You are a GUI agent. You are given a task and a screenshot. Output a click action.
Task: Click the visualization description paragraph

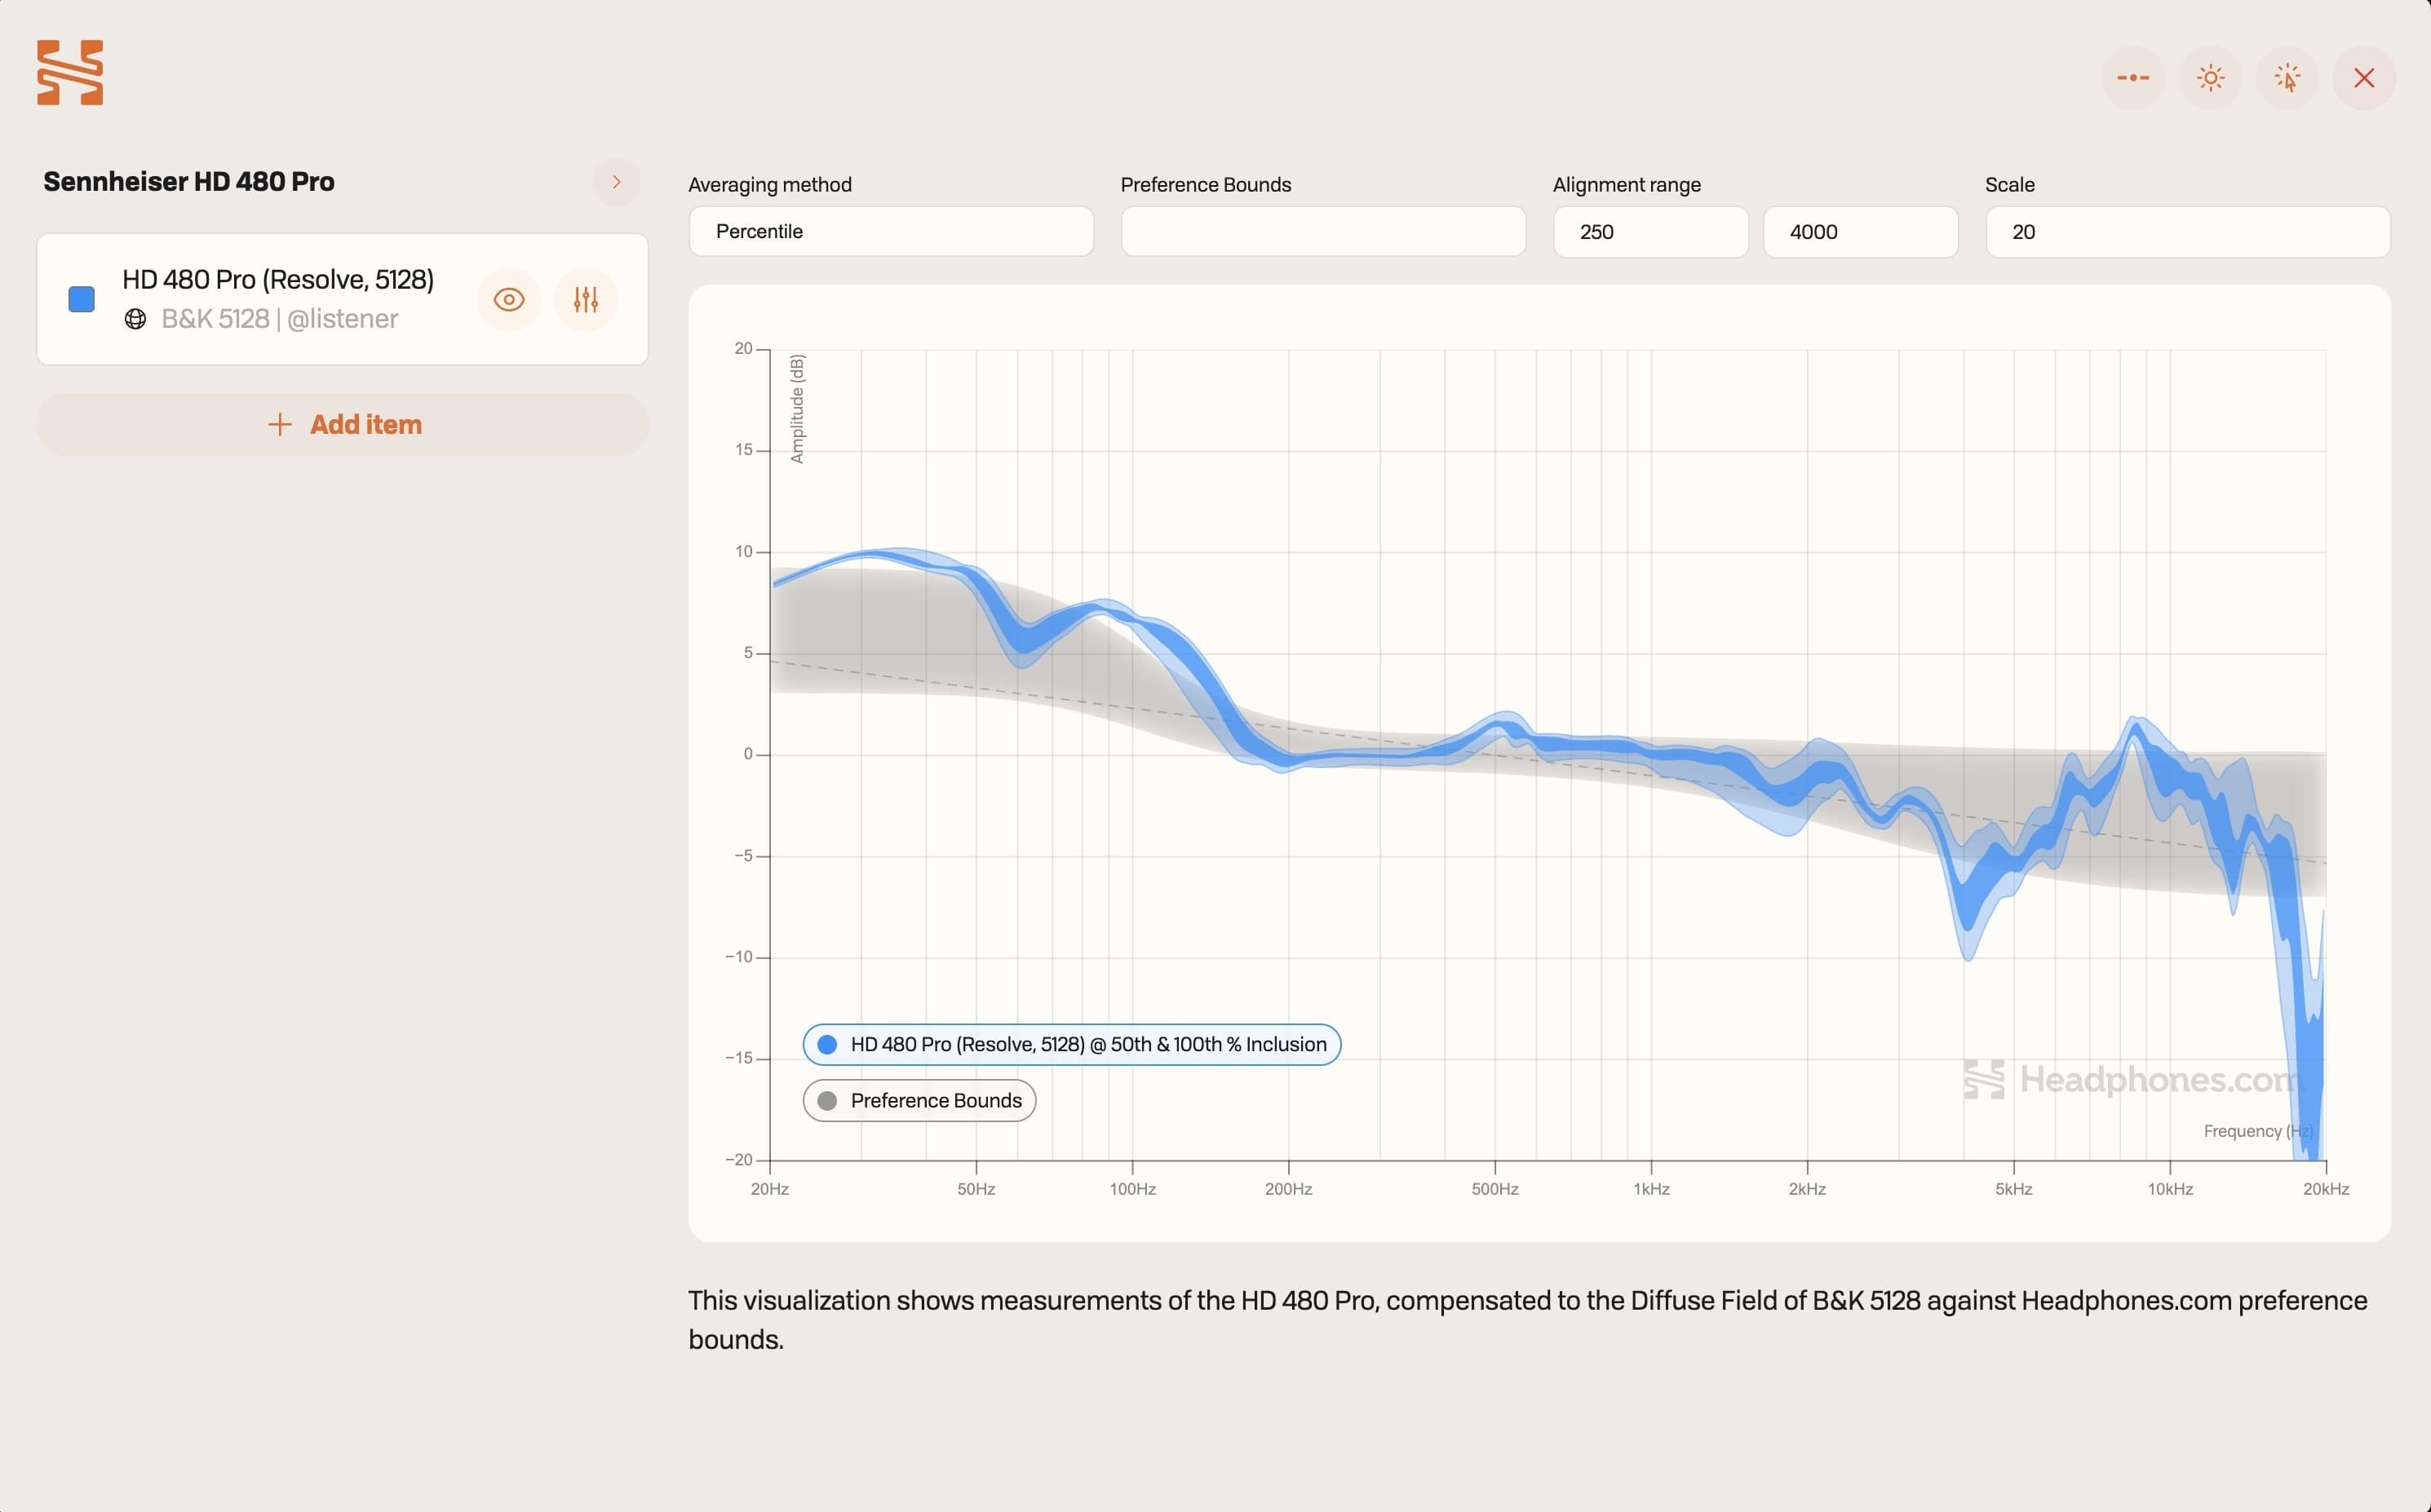[1527, 1320]
